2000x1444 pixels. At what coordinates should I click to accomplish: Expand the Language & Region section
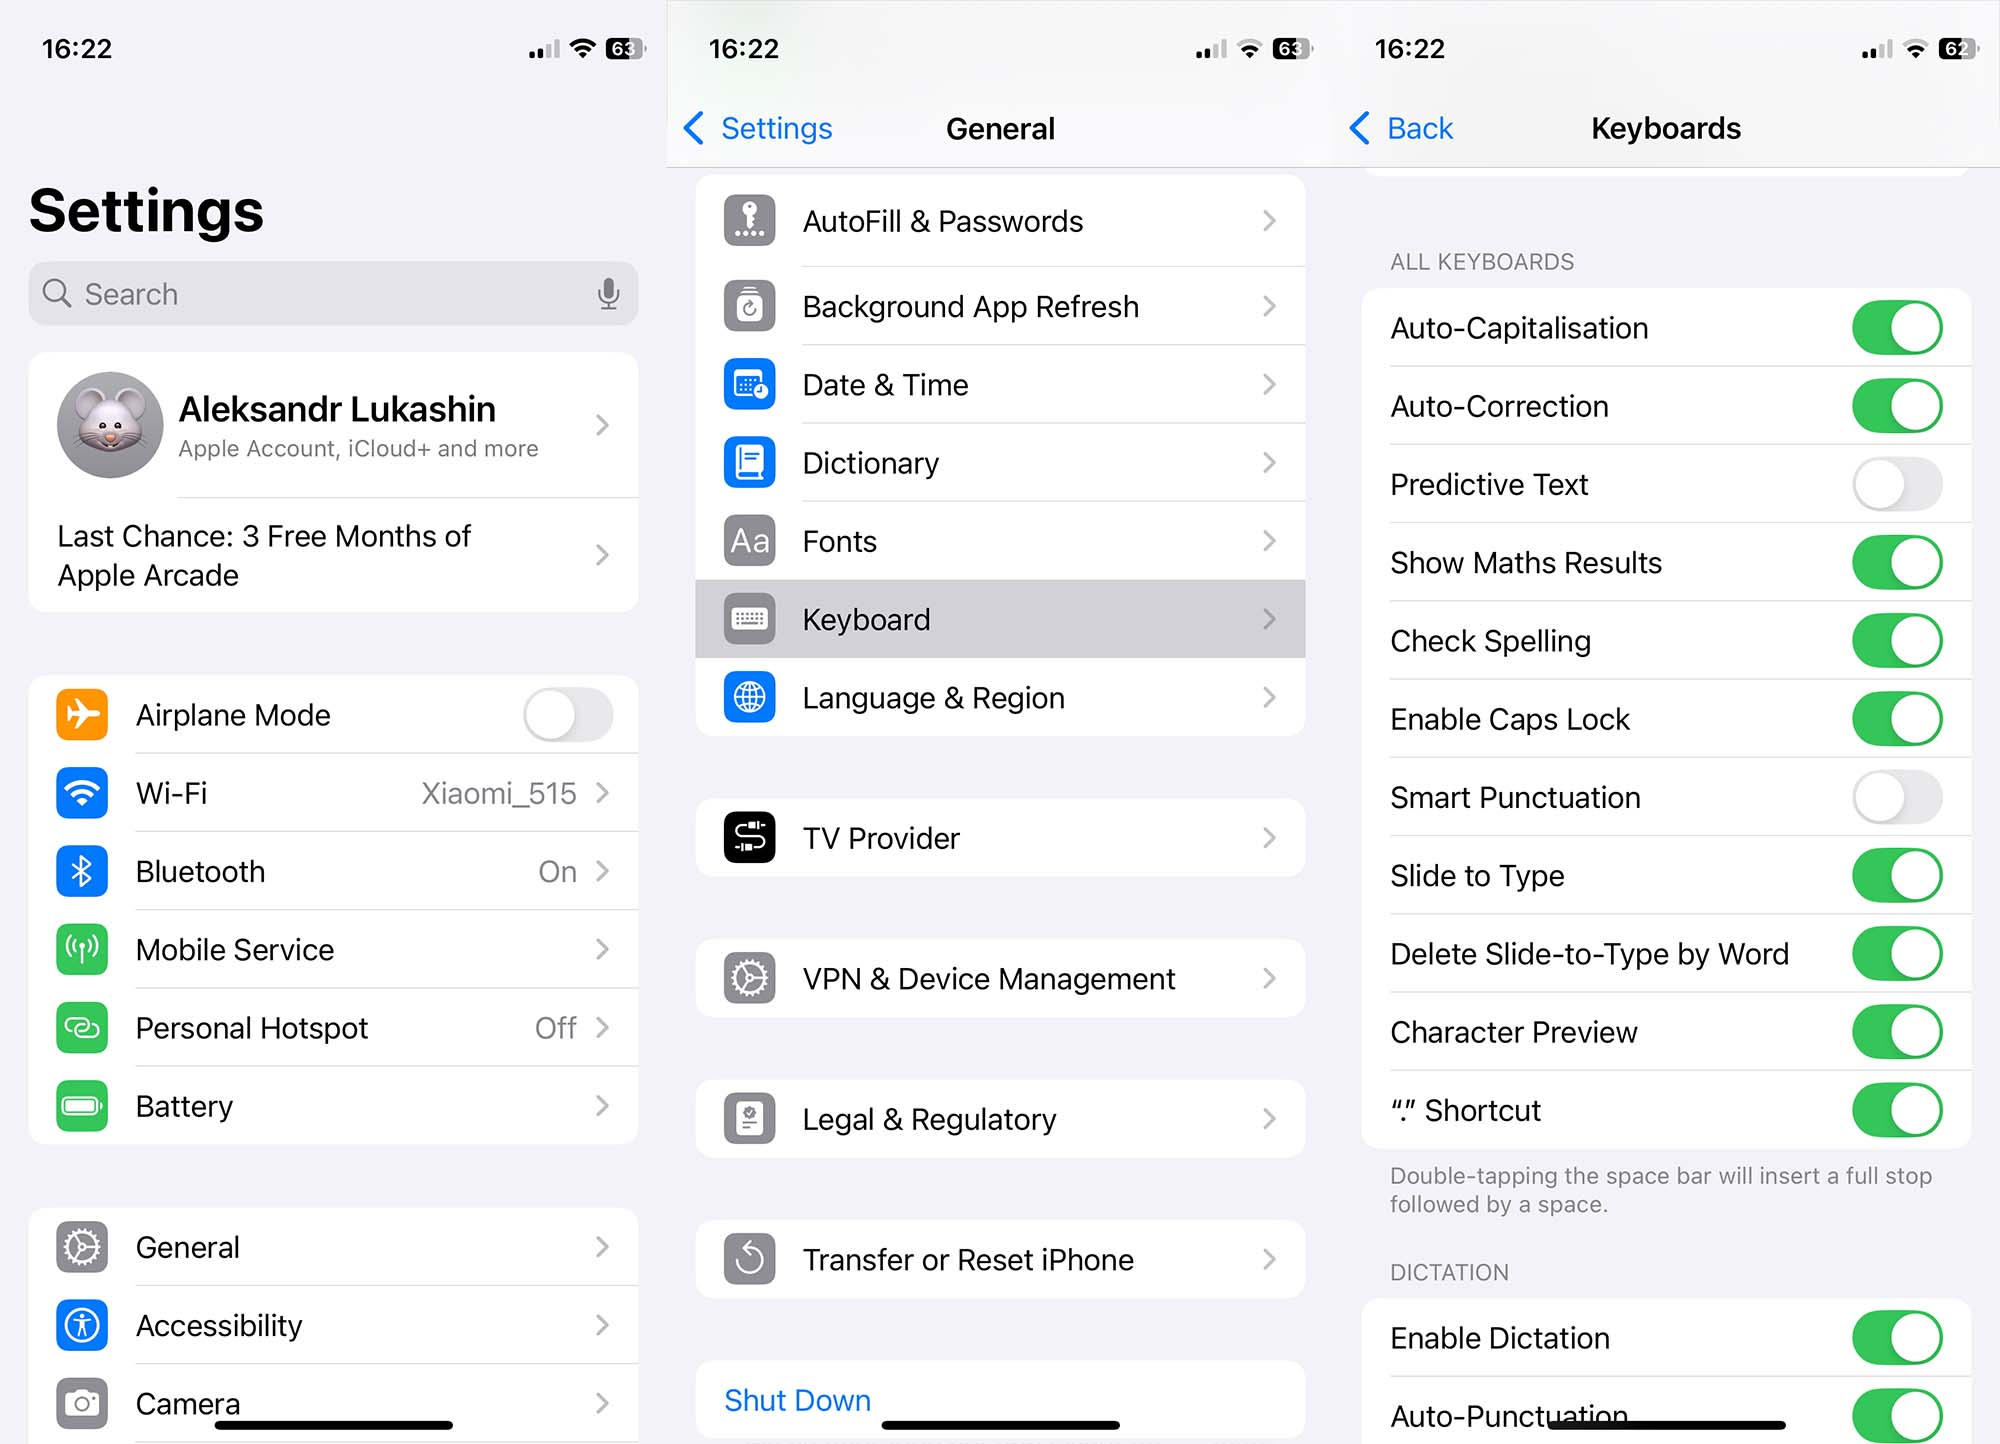[x=1000, y=697]
